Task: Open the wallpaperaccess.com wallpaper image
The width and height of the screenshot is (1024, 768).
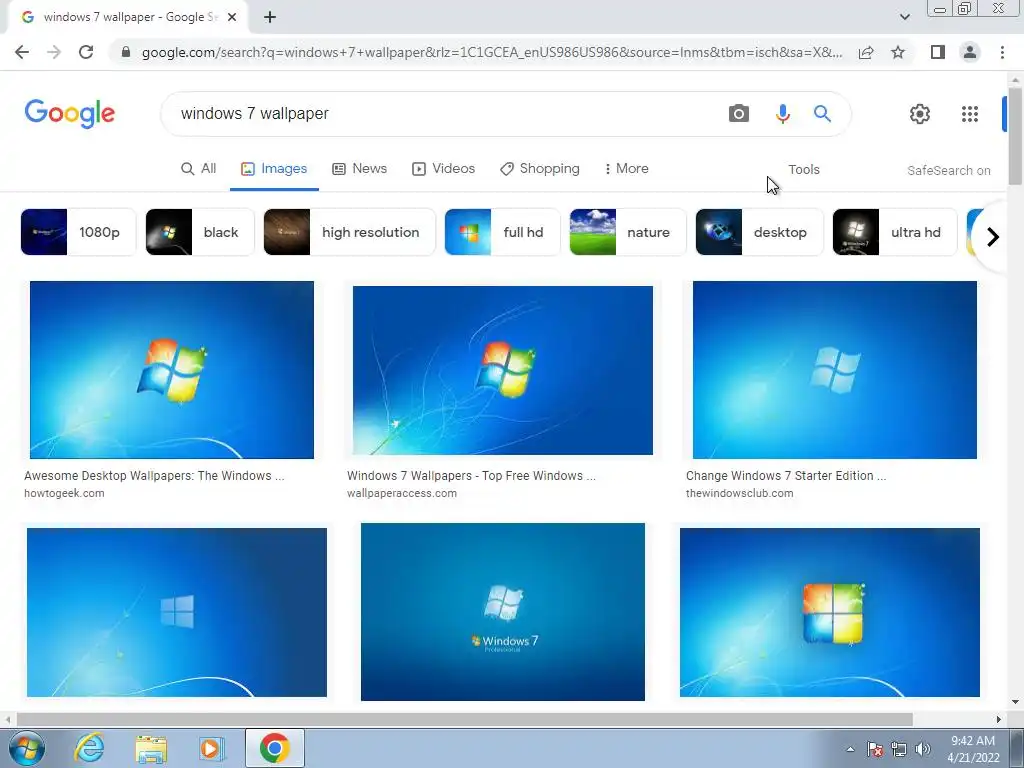Action: (x=503, y=370)
